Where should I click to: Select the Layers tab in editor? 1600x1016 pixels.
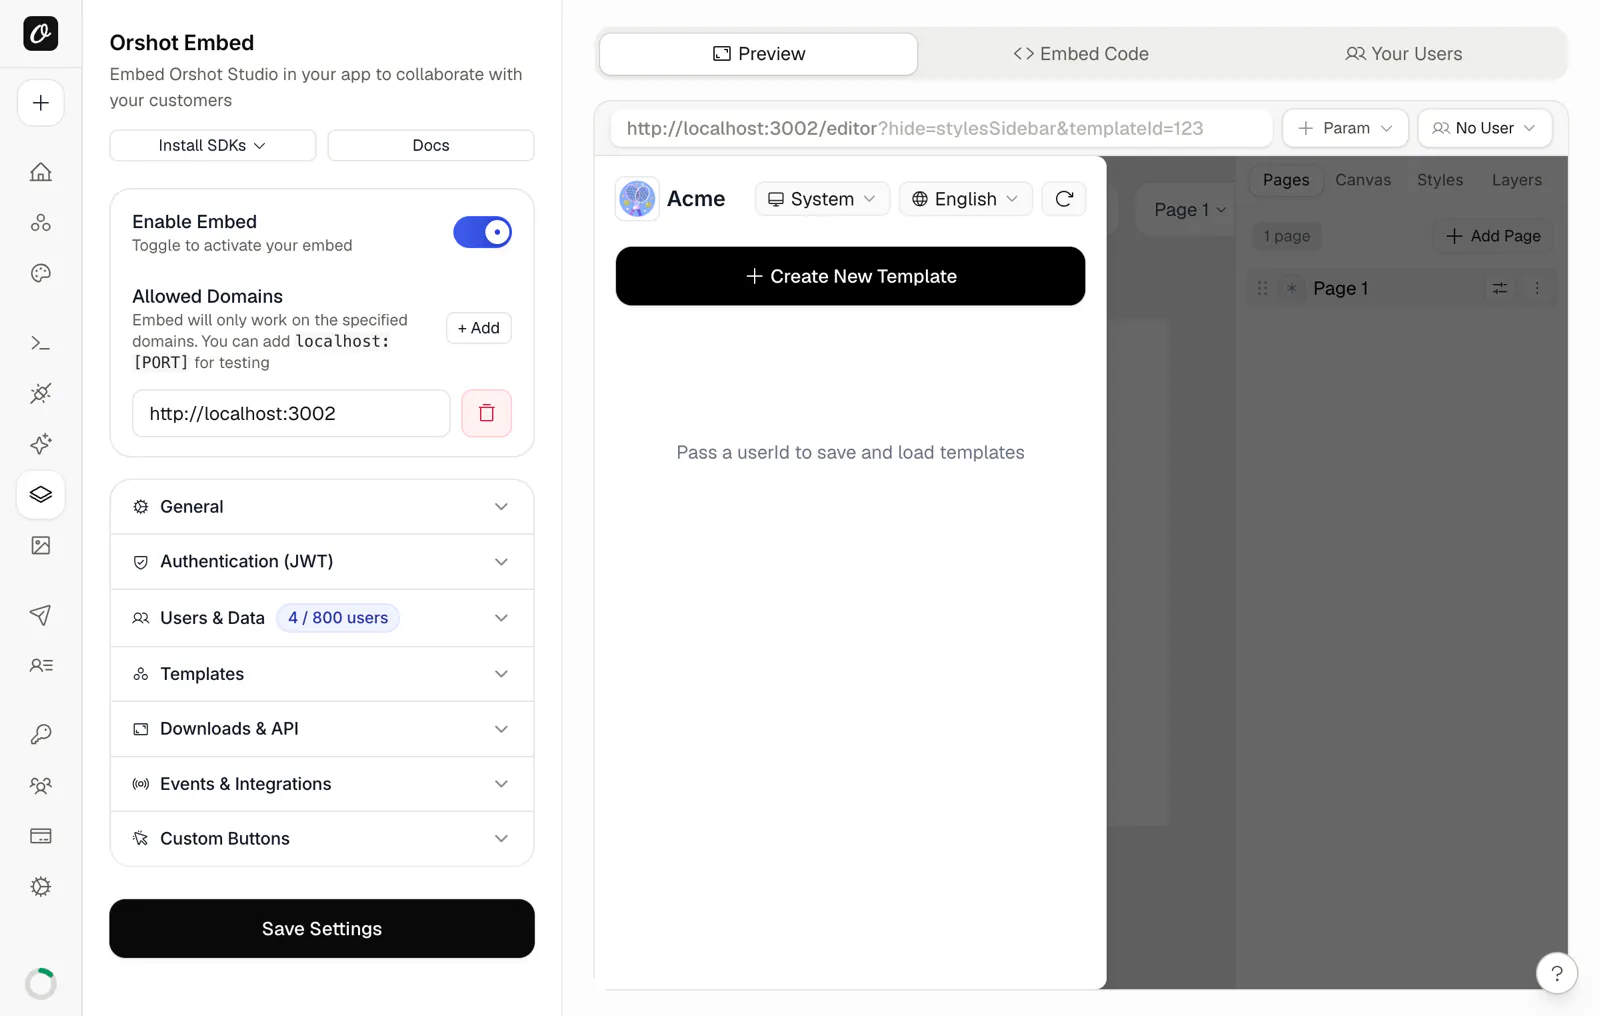tap(1517, 180)
